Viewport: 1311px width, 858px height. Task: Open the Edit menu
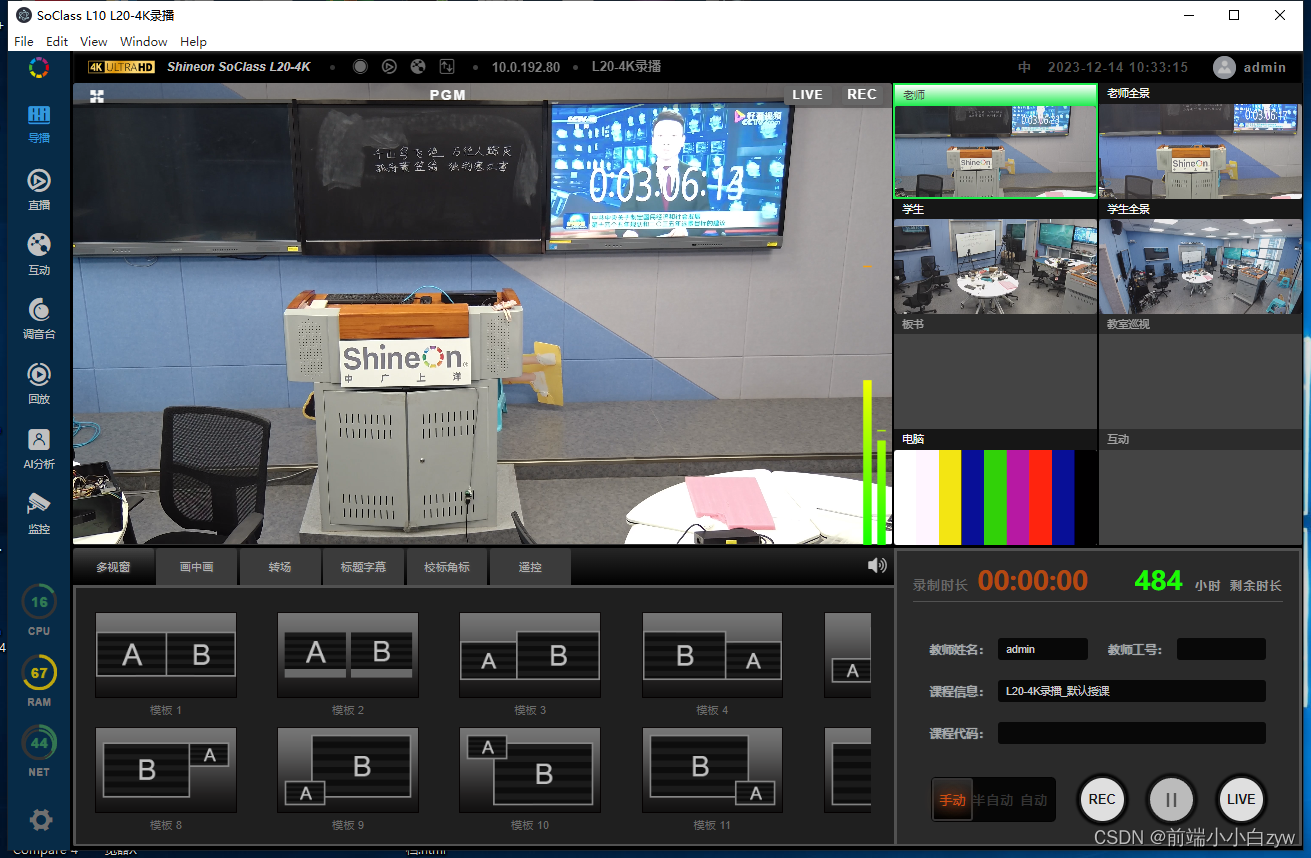[x=57, y=41]
